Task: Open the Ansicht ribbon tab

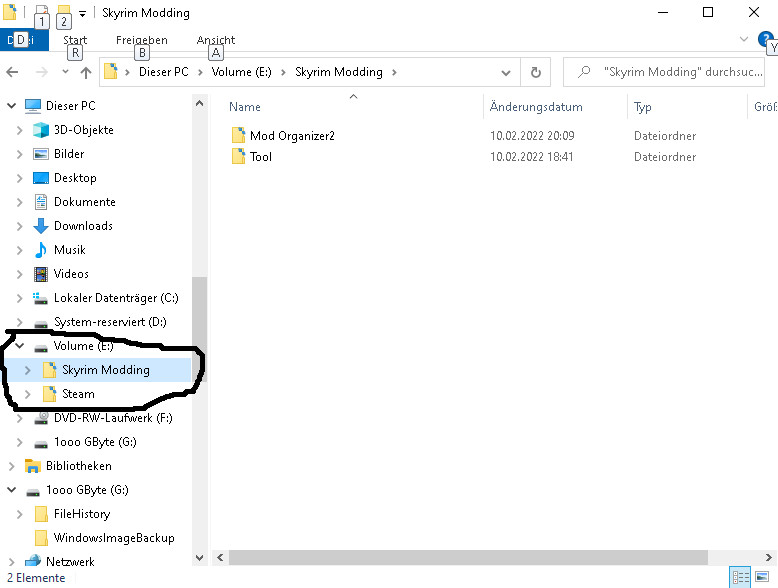Action: [x=216, y=41]
